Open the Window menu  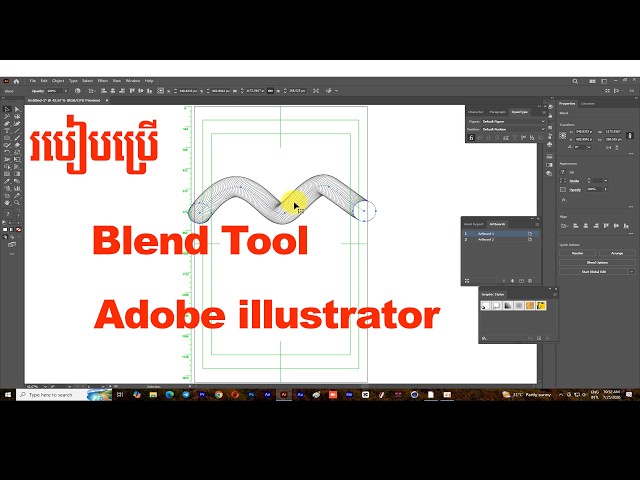click(x=133, y=81)
